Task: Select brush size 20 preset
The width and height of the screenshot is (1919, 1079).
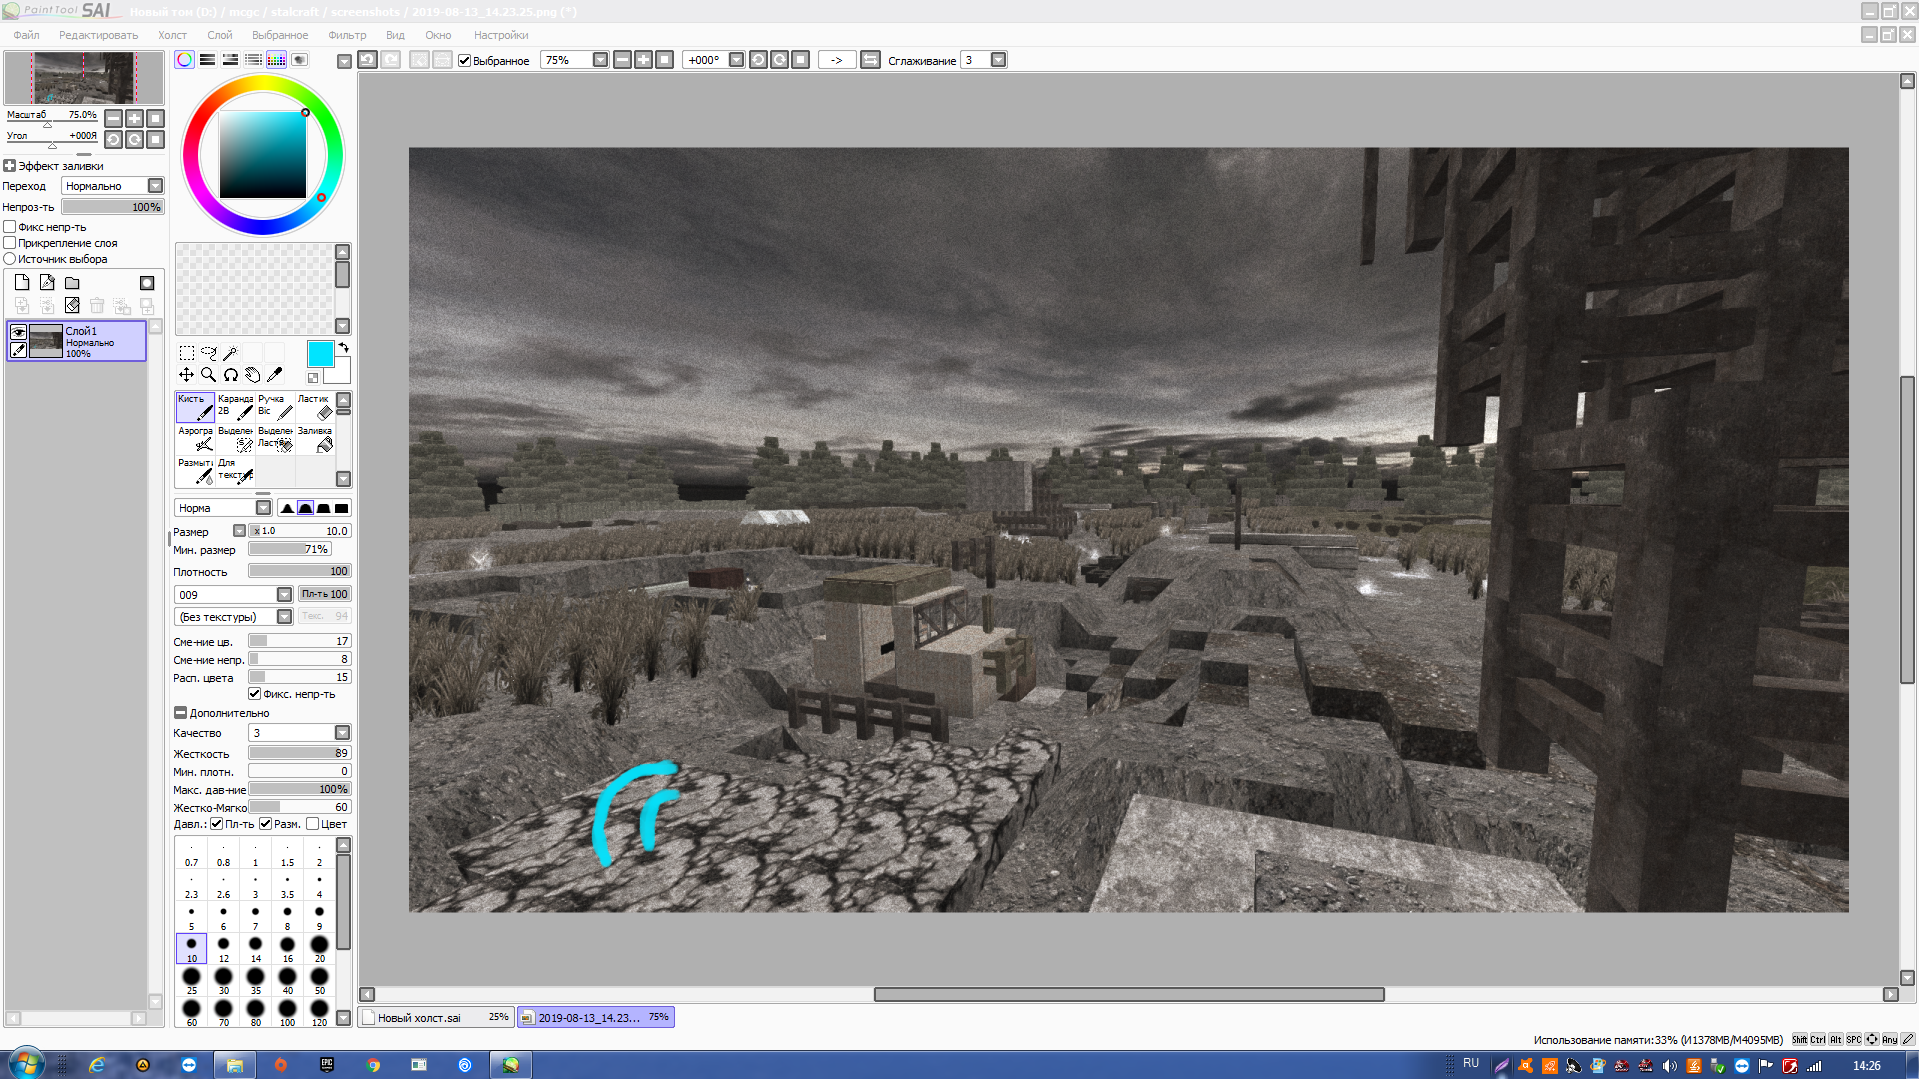Action: click(319, 948)
